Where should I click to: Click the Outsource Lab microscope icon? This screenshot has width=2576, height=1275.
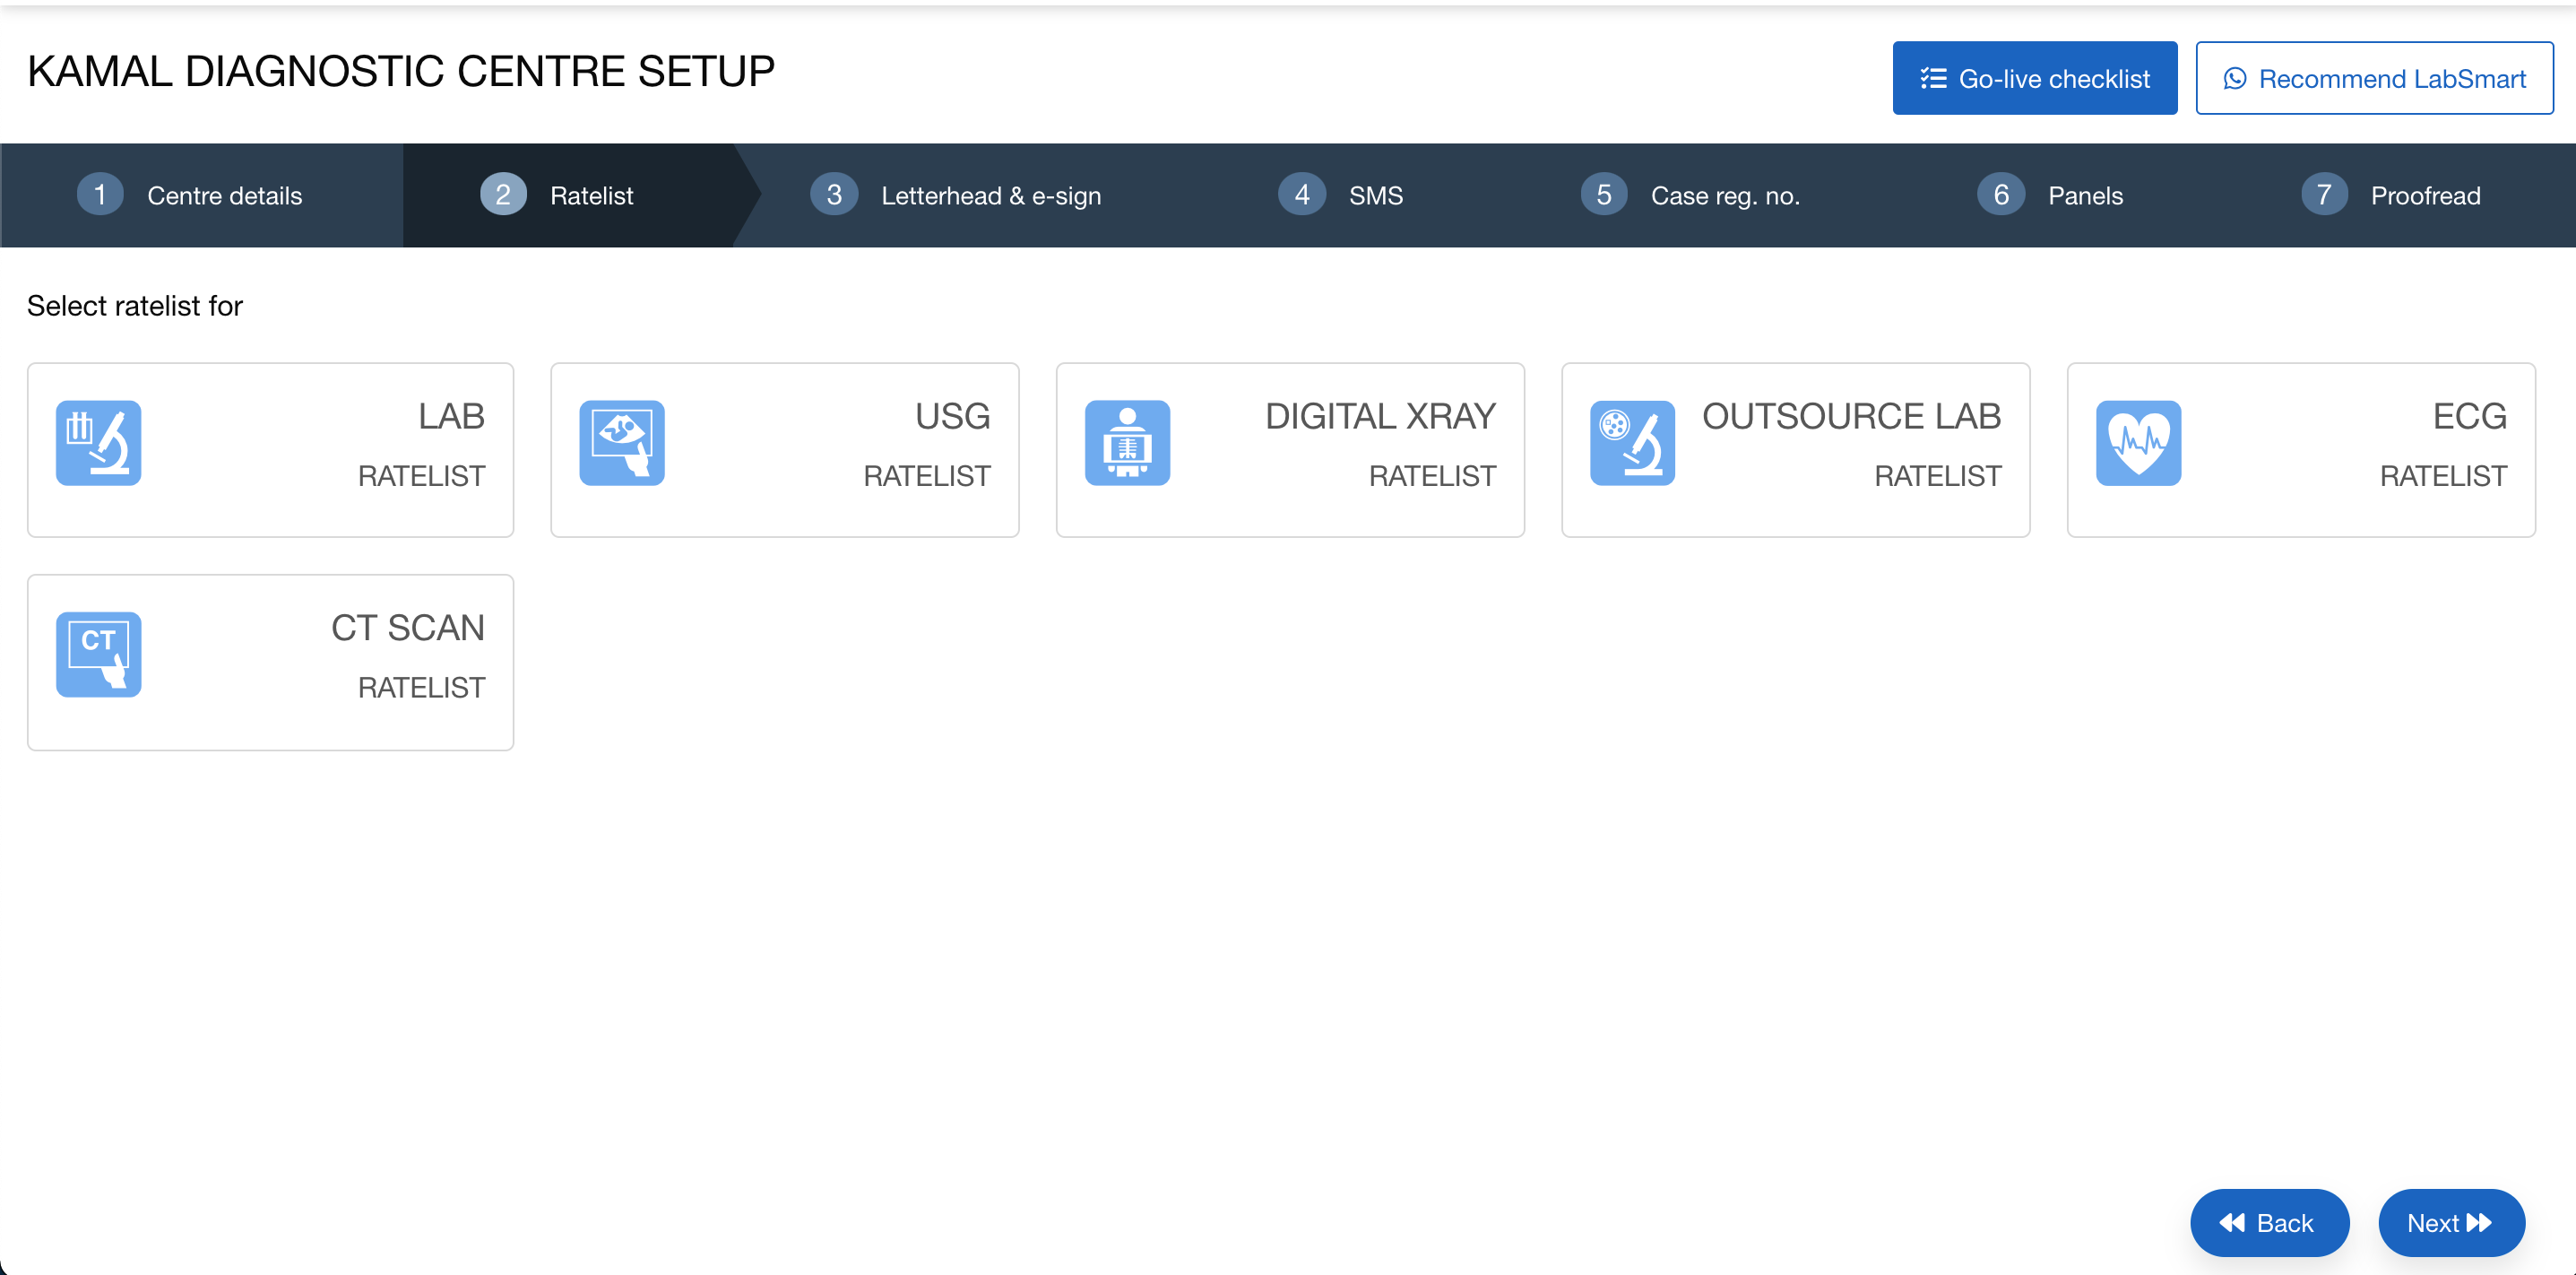click(x=1633, y=443)
